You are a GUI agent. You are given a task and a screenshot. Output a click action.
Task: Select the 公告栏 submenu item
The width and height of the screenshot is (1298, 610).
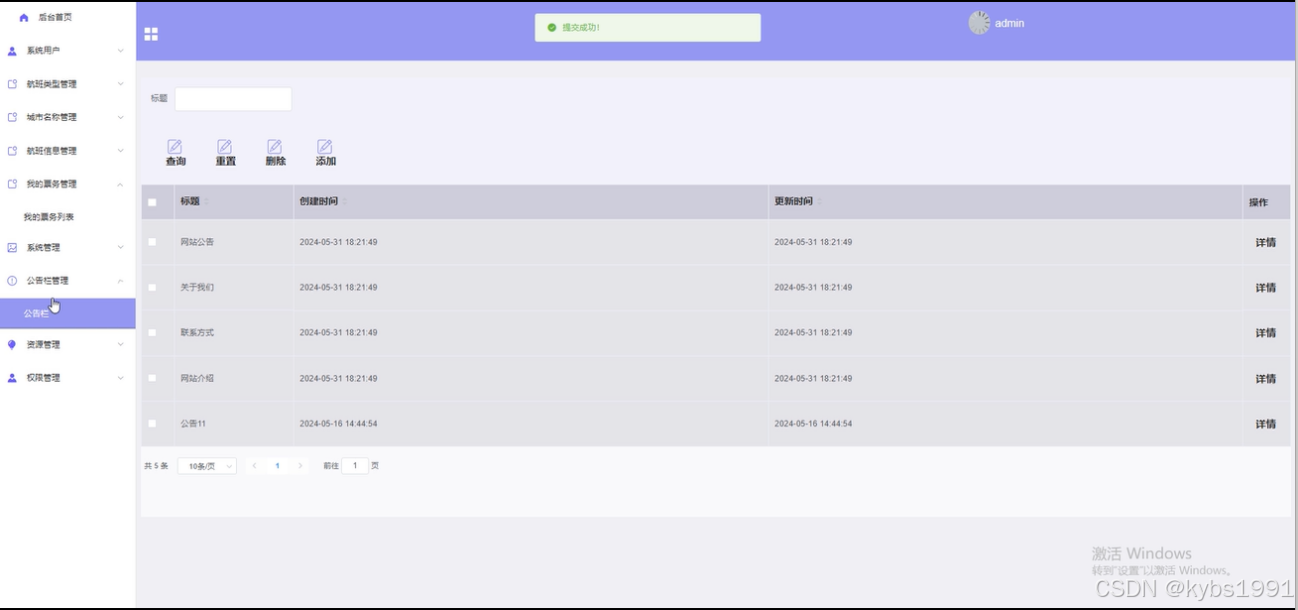pyautogui.click(x=68, y=313)
